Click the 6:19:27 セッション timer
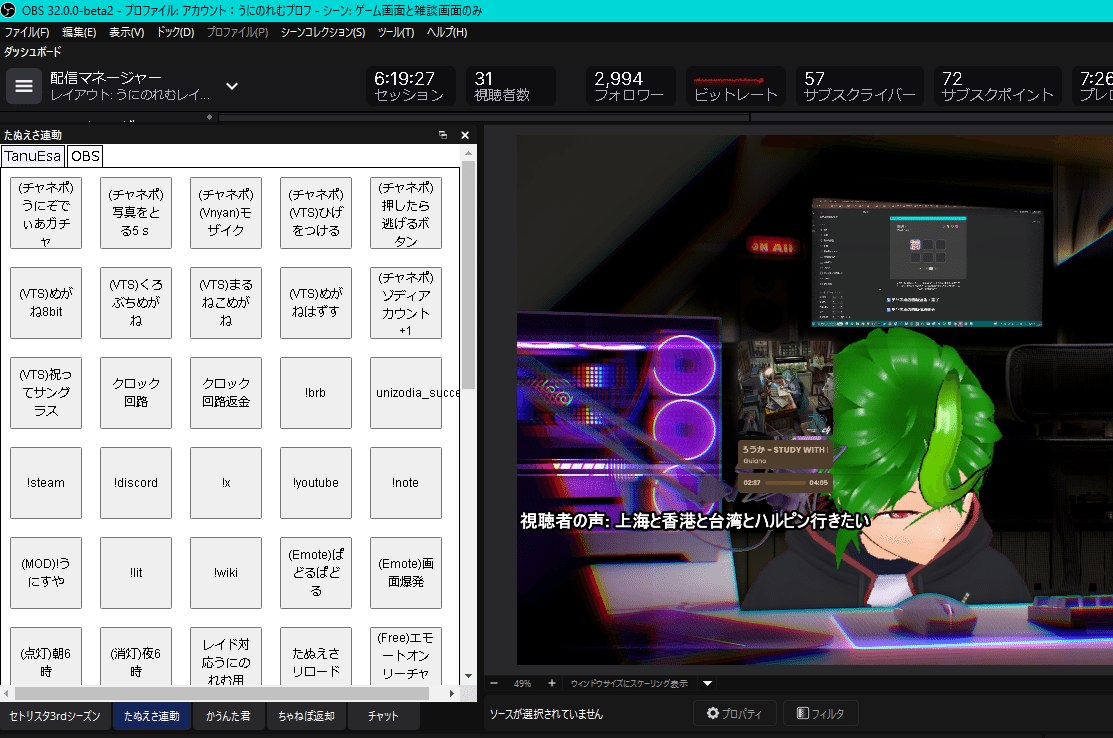 click(410, 86)
